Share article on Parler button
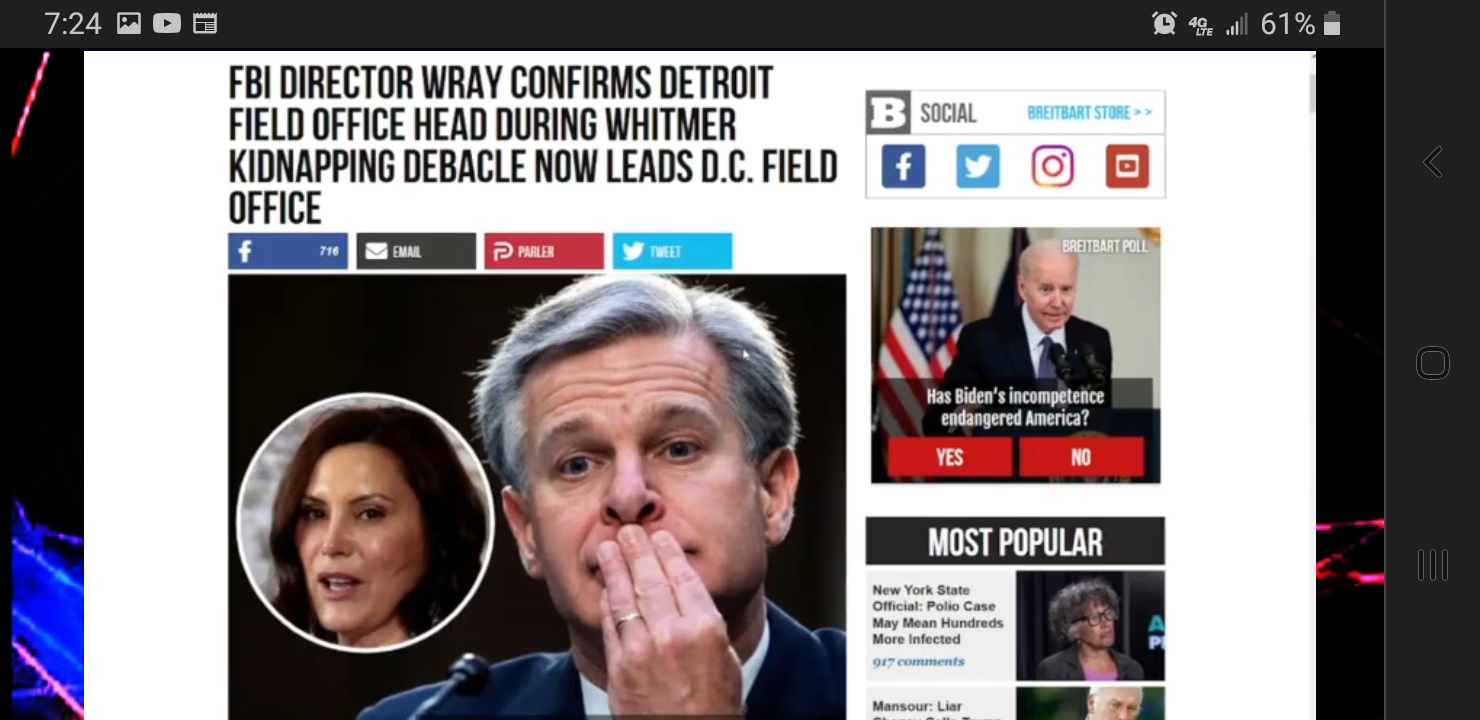This screenshot has height=720, width=1480. tap(544, 251)
